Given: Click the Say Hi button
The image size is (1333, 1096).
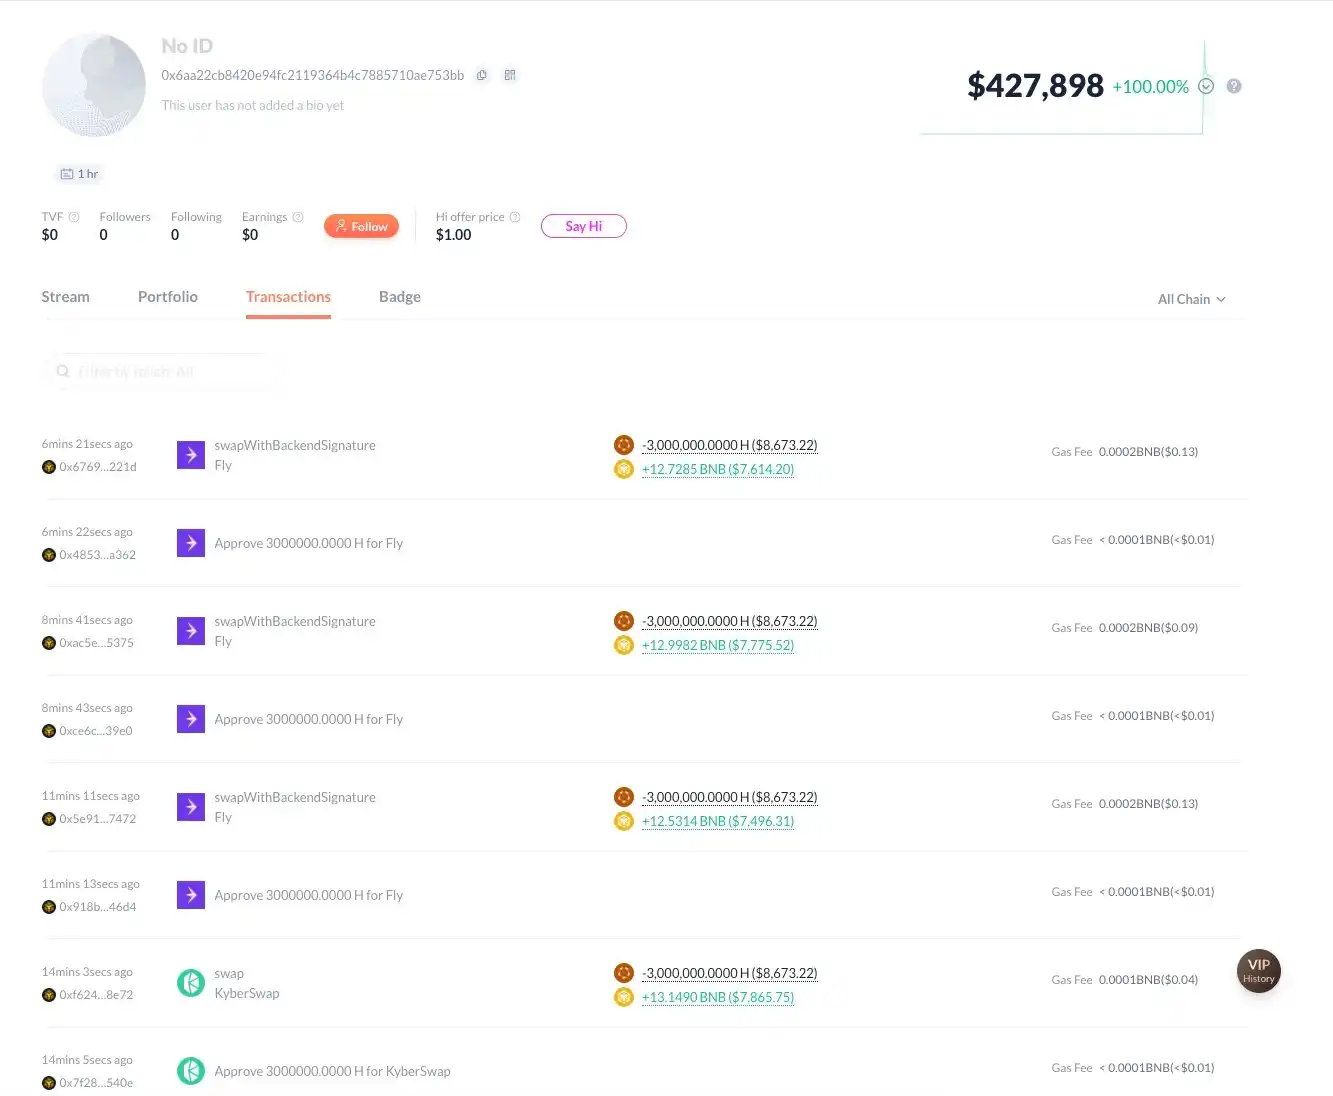Looking at the screenshot, I should tap(584, 226).
